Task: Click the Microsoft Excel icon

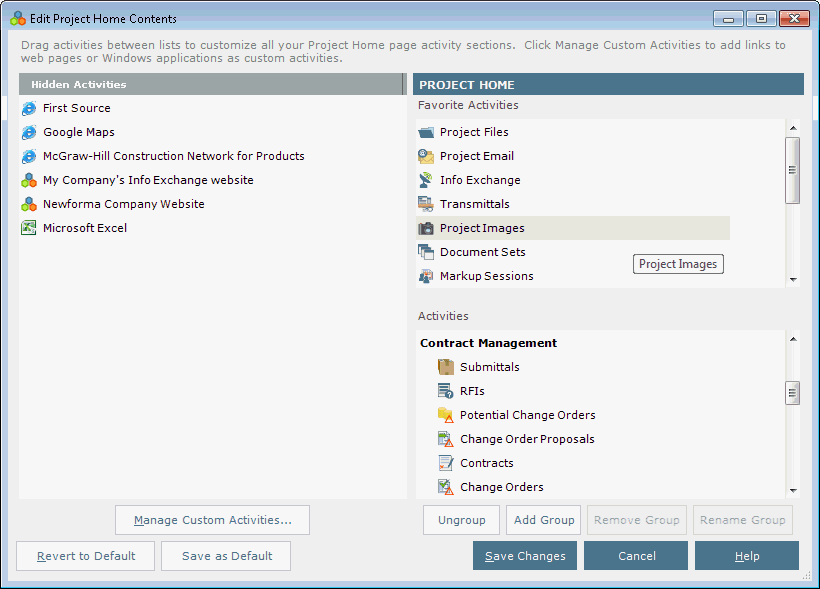Action: 29,228
